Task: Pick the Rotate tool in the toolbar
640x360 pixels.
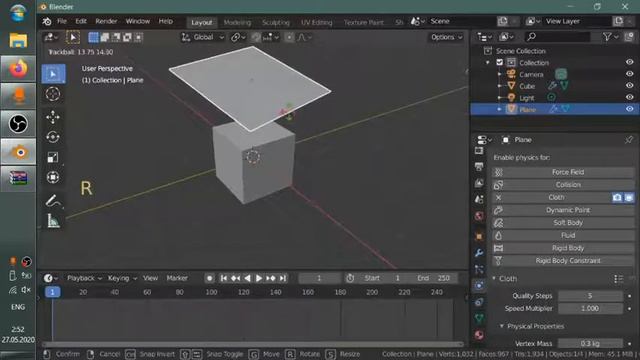Action: pos(53,137)
